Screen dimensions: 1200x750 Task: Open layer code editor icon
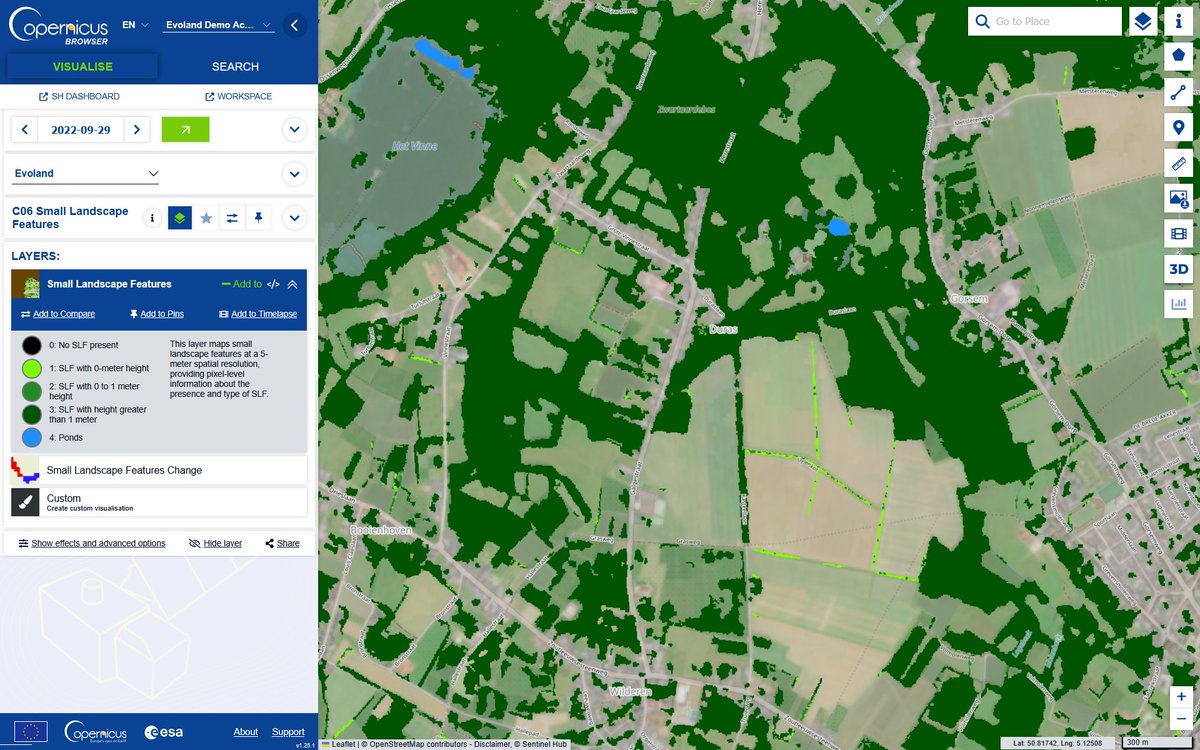273,284
